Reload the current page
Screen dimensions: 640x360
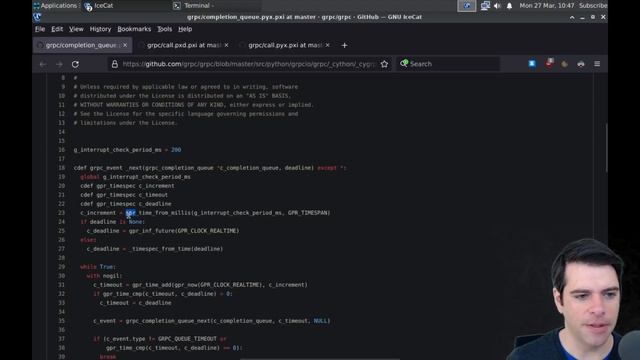click(x=75, y=64)
